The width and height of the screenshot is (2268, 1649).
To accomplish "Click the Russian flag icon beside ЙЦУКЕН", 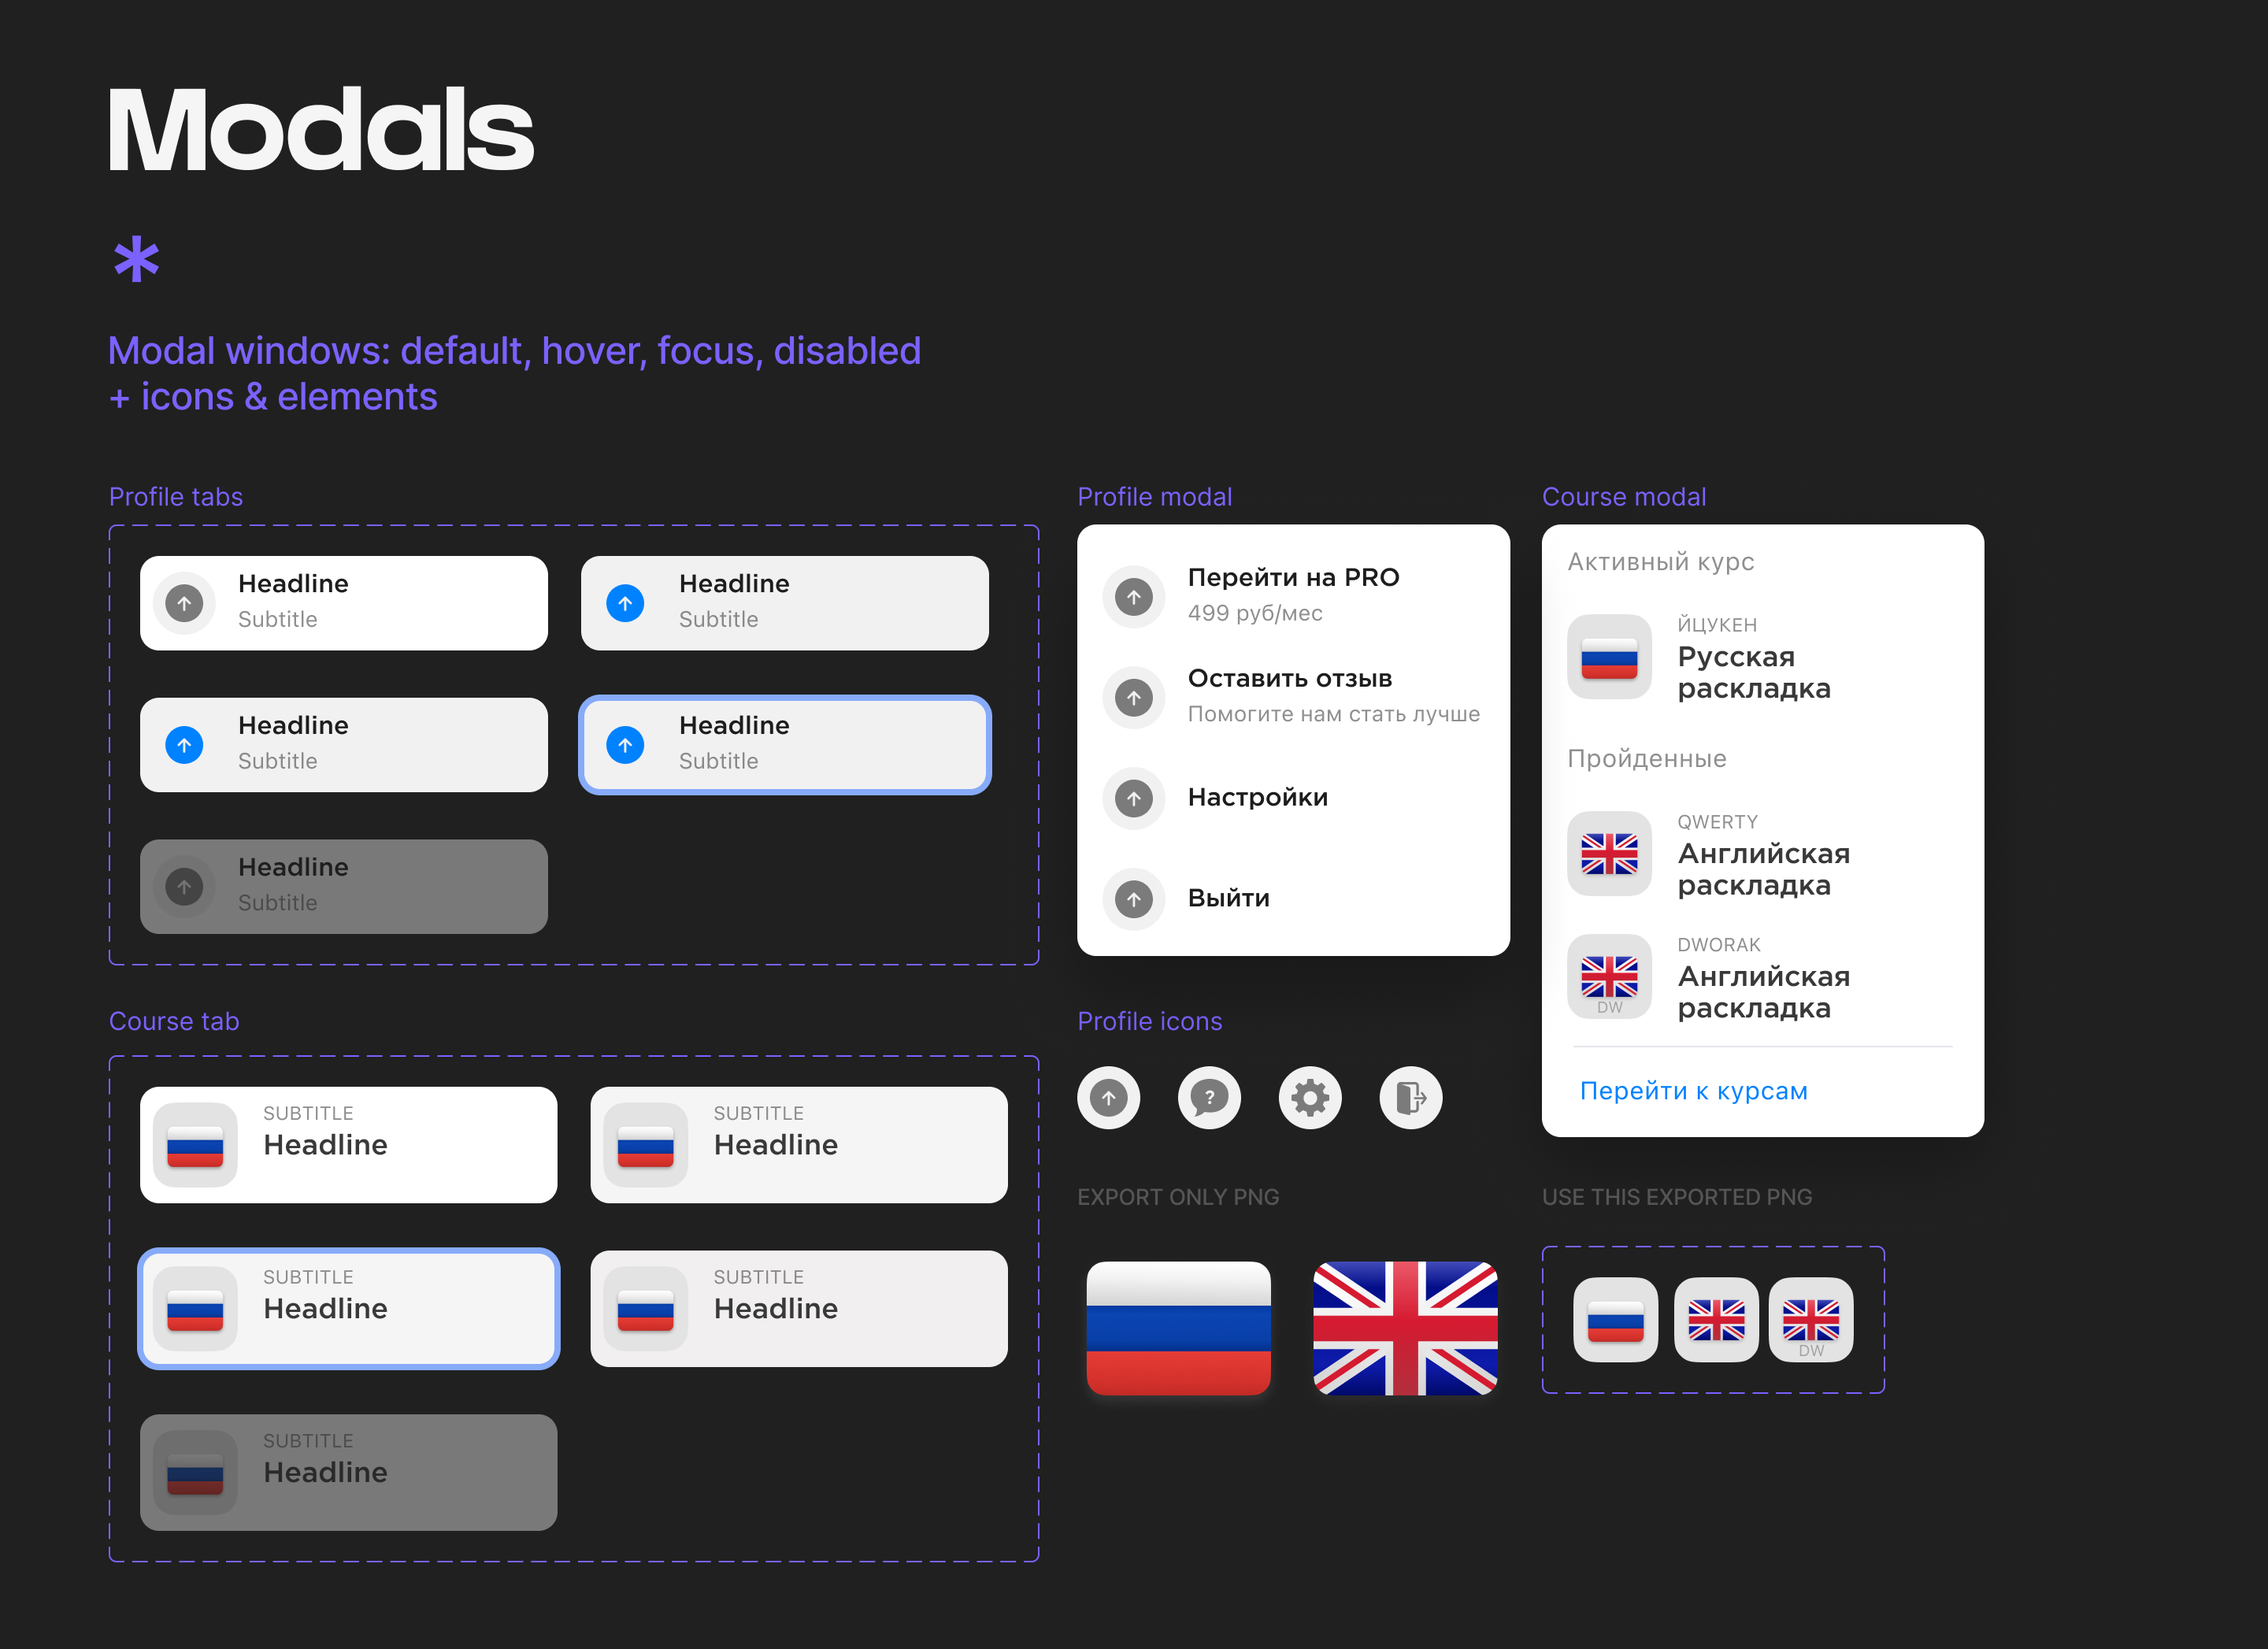I will tap(1609, 657).
